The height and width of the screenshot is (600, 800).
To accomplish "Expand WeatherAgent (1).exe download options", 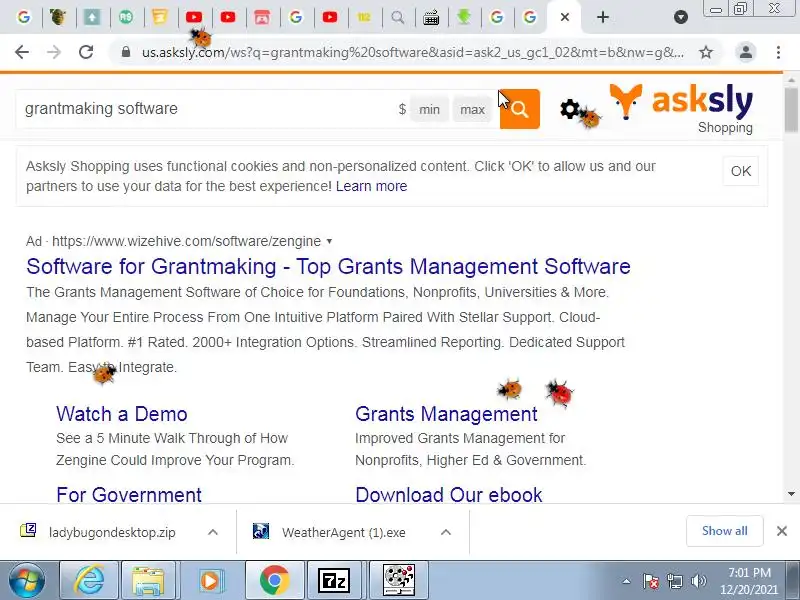I will pyautogui.click(x=445, y=532).
